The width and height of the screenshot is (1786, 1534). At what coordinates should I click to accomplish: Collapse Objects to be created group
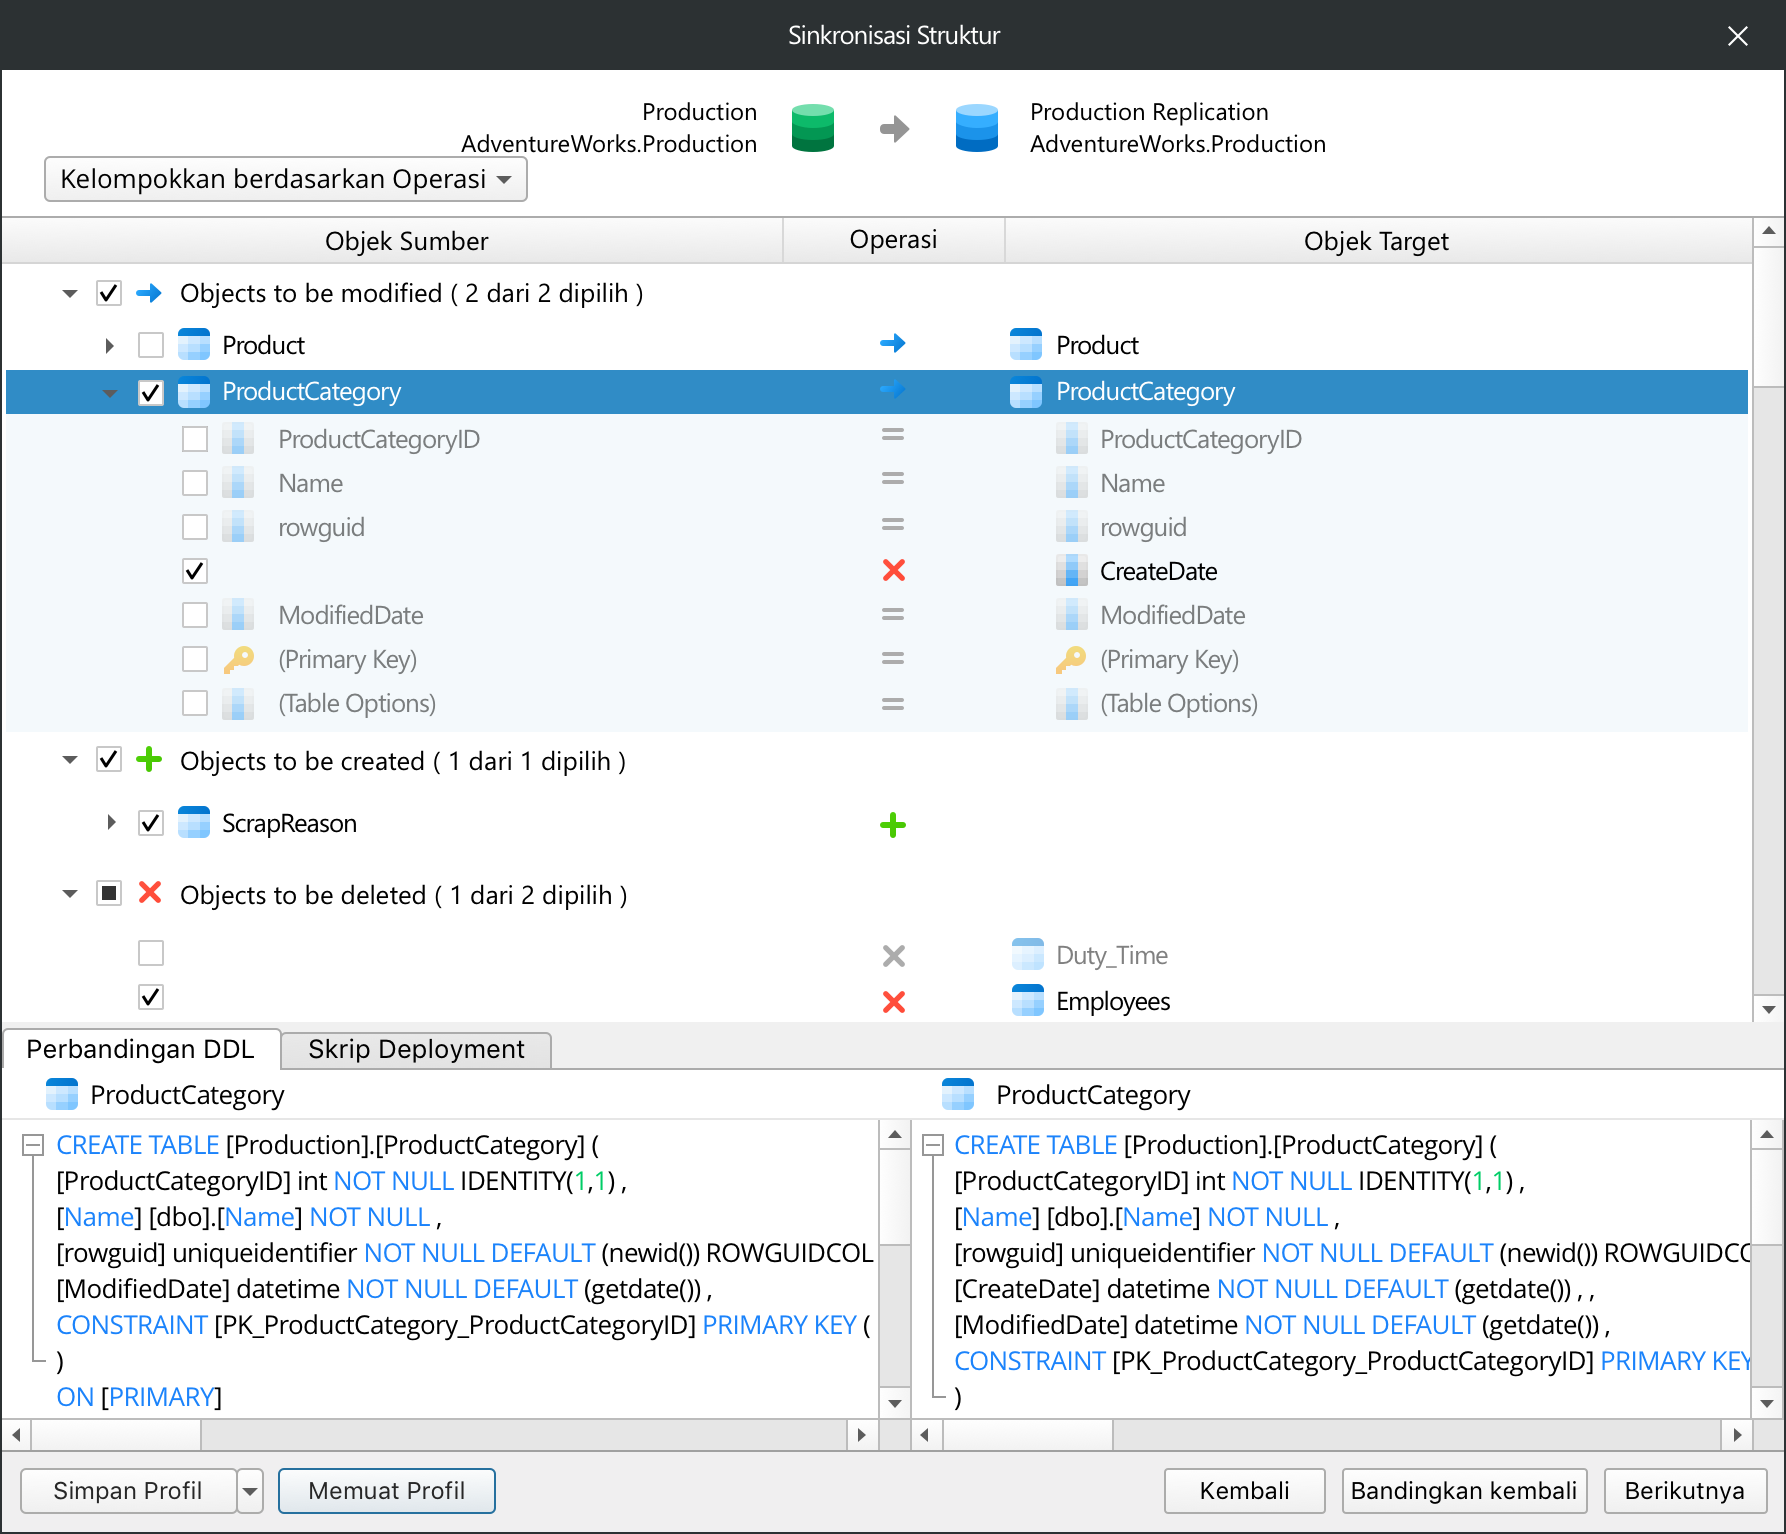[x=70, y=761]
